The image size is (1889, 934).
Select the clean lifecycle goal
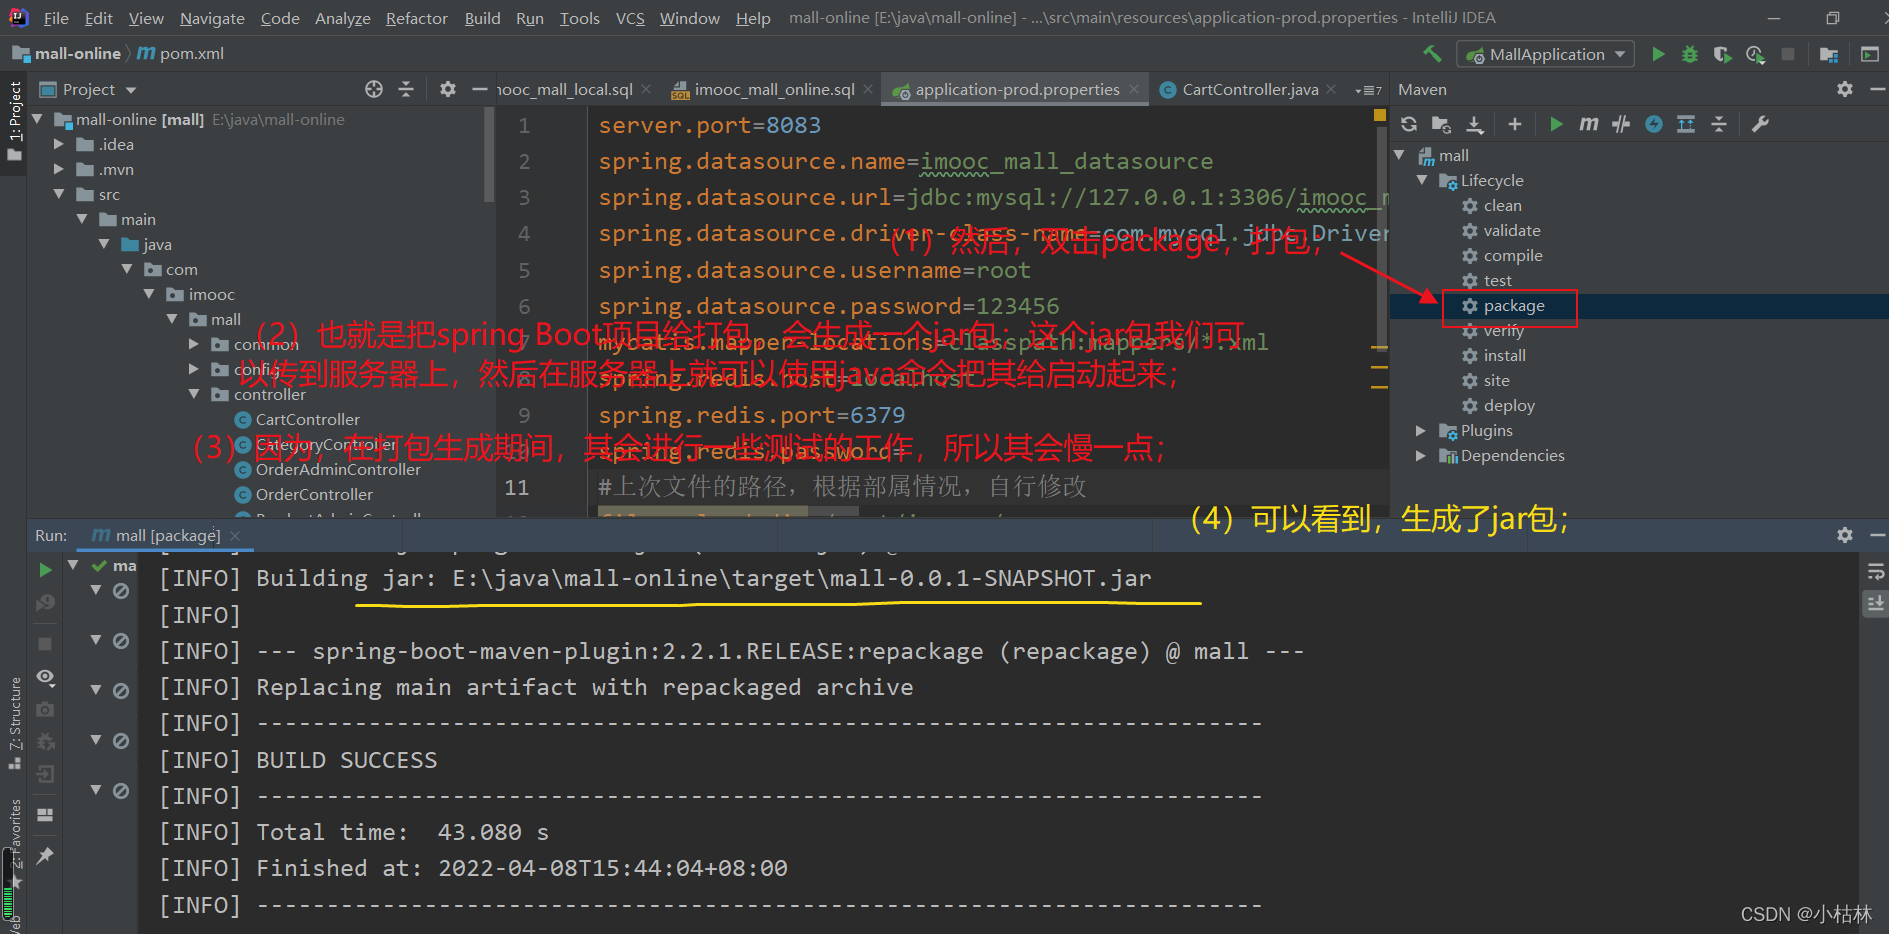tap(1502, 206)
